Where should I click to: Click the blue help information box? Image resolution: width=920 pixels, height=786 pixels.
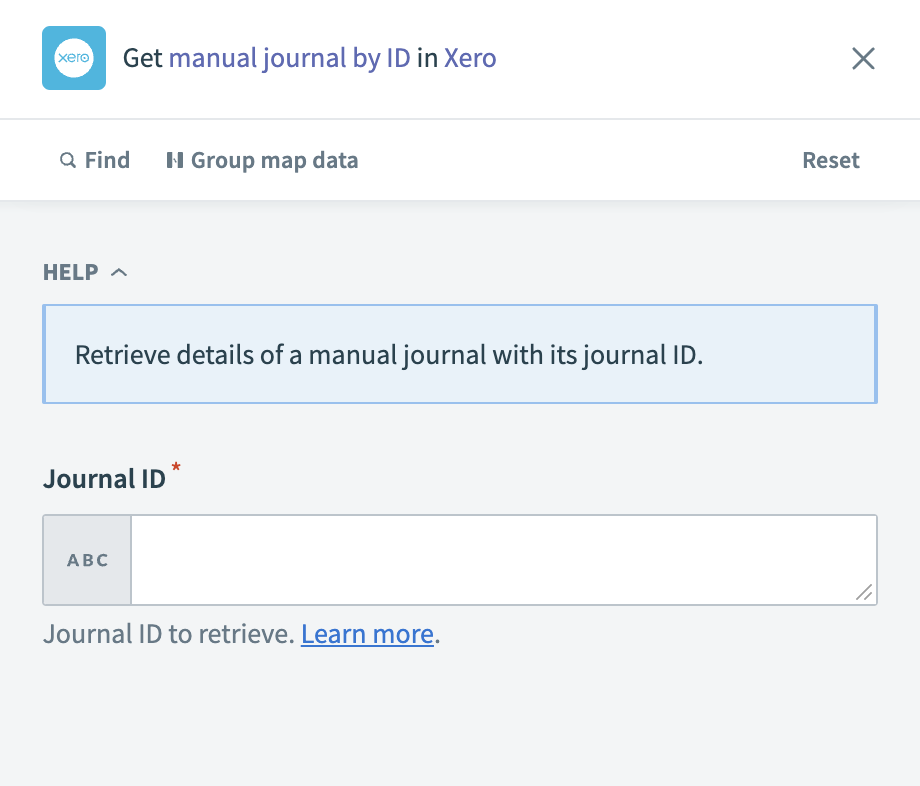click(460, 354)
